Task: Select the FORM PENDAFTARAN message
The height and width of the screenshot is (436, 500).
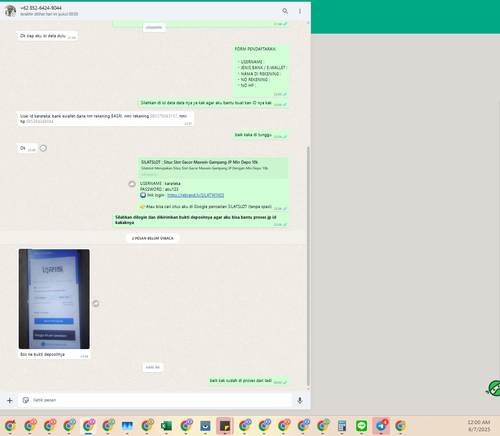Action: (x=261, y=71)
